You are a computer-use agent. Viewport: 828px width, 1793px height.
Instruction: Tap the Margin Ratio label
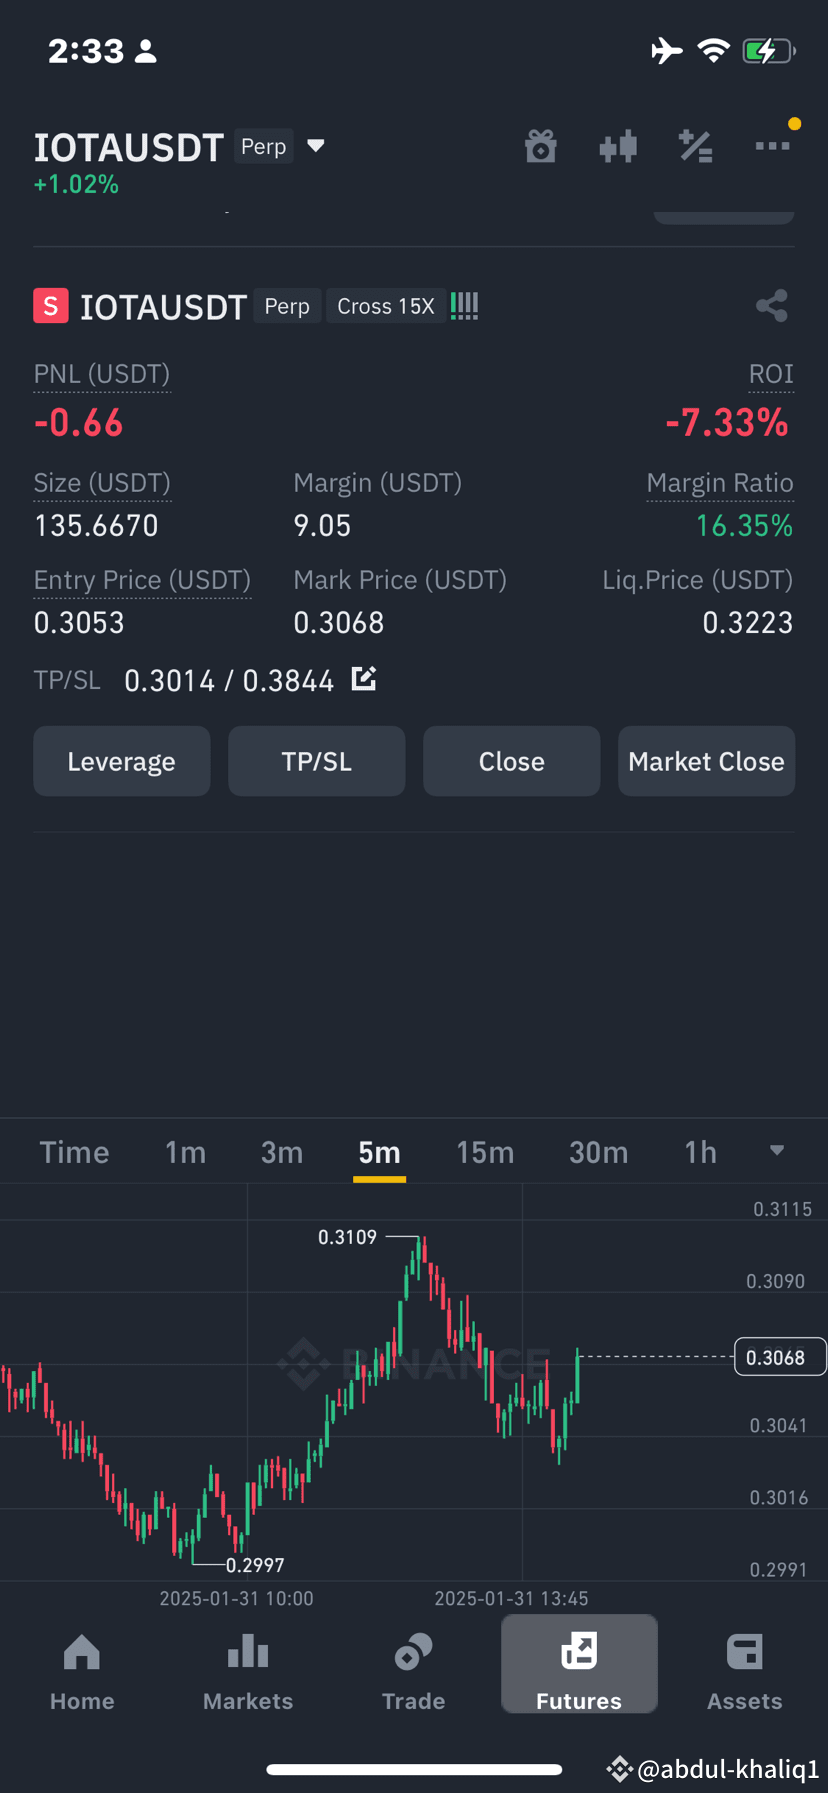click(x=720, y=483)
